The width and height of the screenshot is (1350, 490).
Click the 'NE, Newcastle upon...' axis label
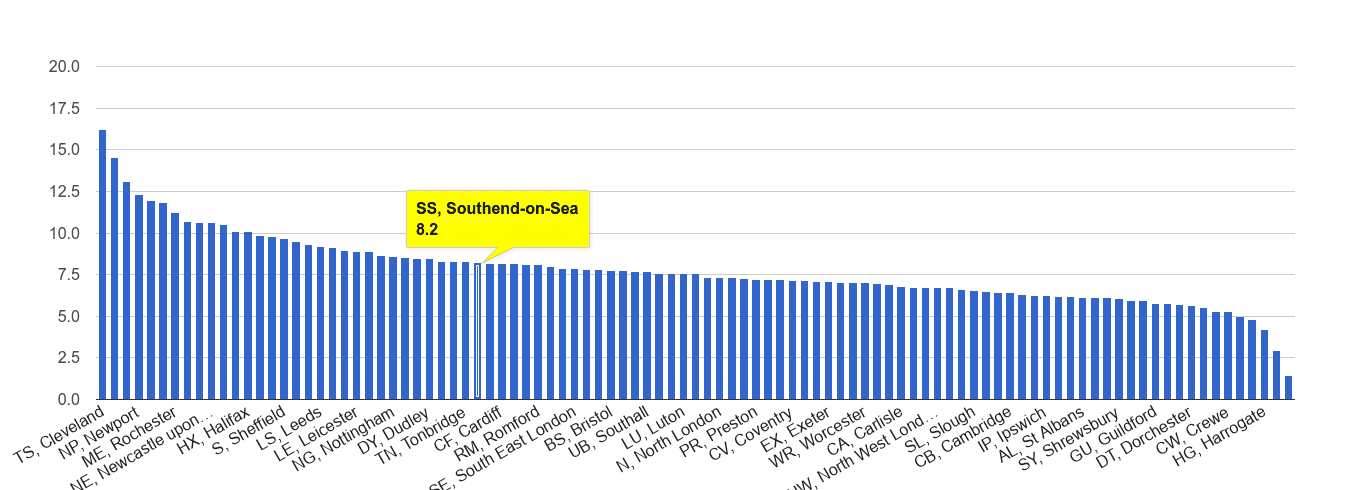pos(140,448)
